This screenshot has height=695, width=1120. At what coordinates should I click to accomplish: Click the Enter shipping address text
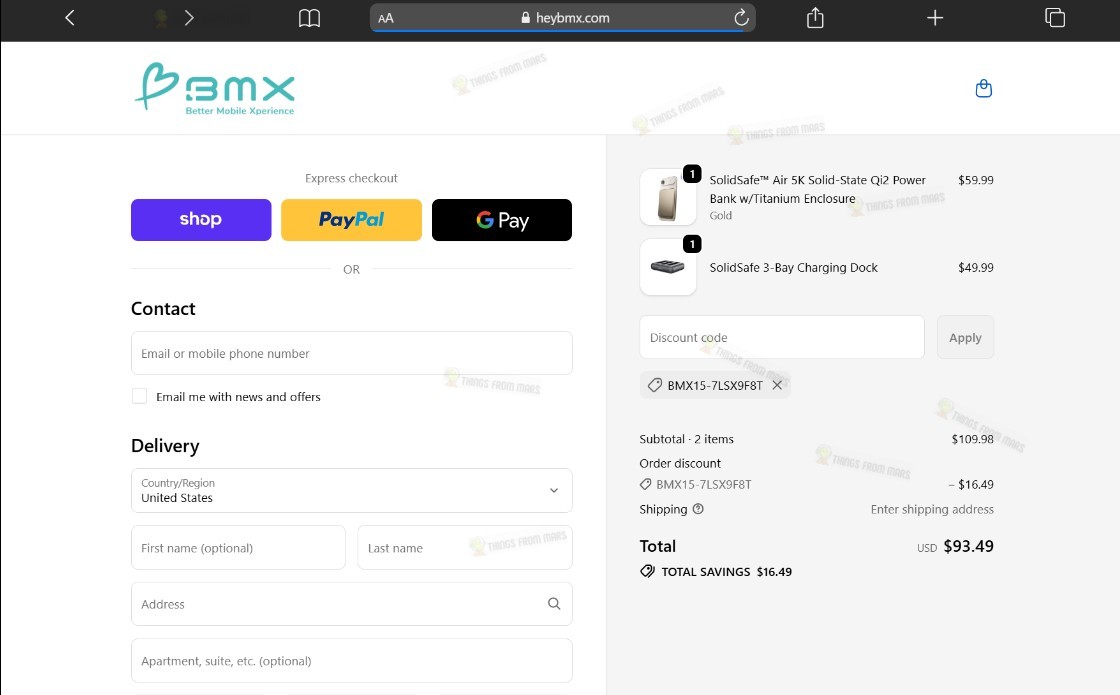[932, 509]
